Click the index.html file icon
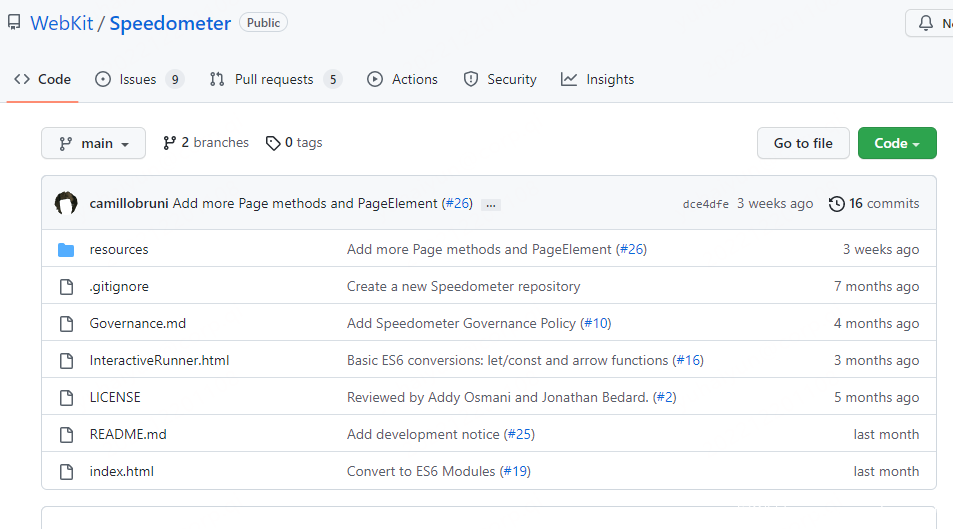This screenshot has height=529, width=953. [66, 472]
